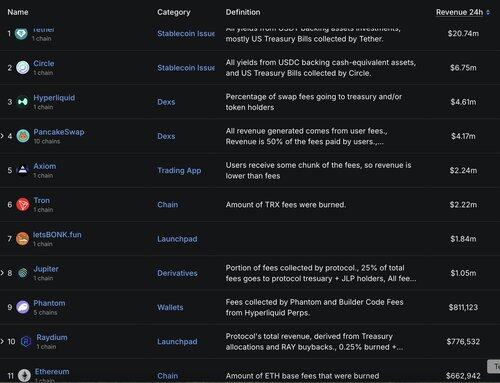Expand the Jupiter row chevron

(x=2, y=273)
